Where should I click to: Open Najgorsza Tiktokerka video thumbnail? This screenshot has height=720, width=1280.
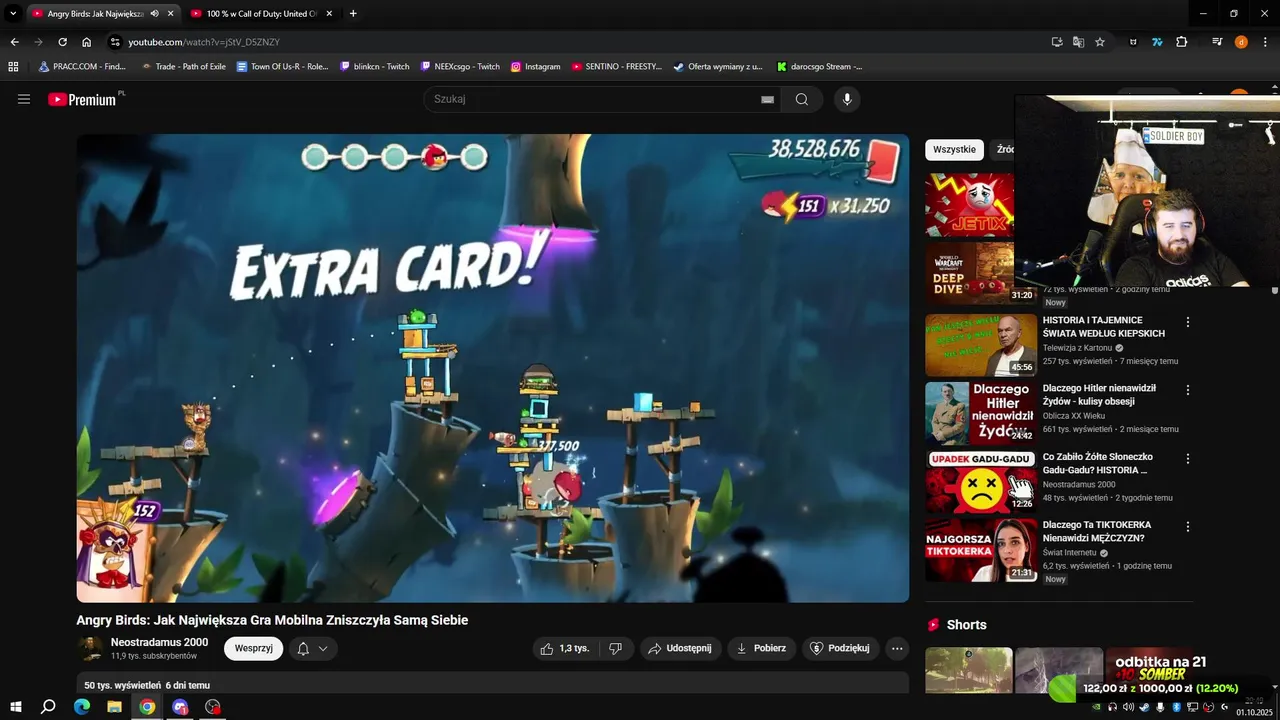981,550
